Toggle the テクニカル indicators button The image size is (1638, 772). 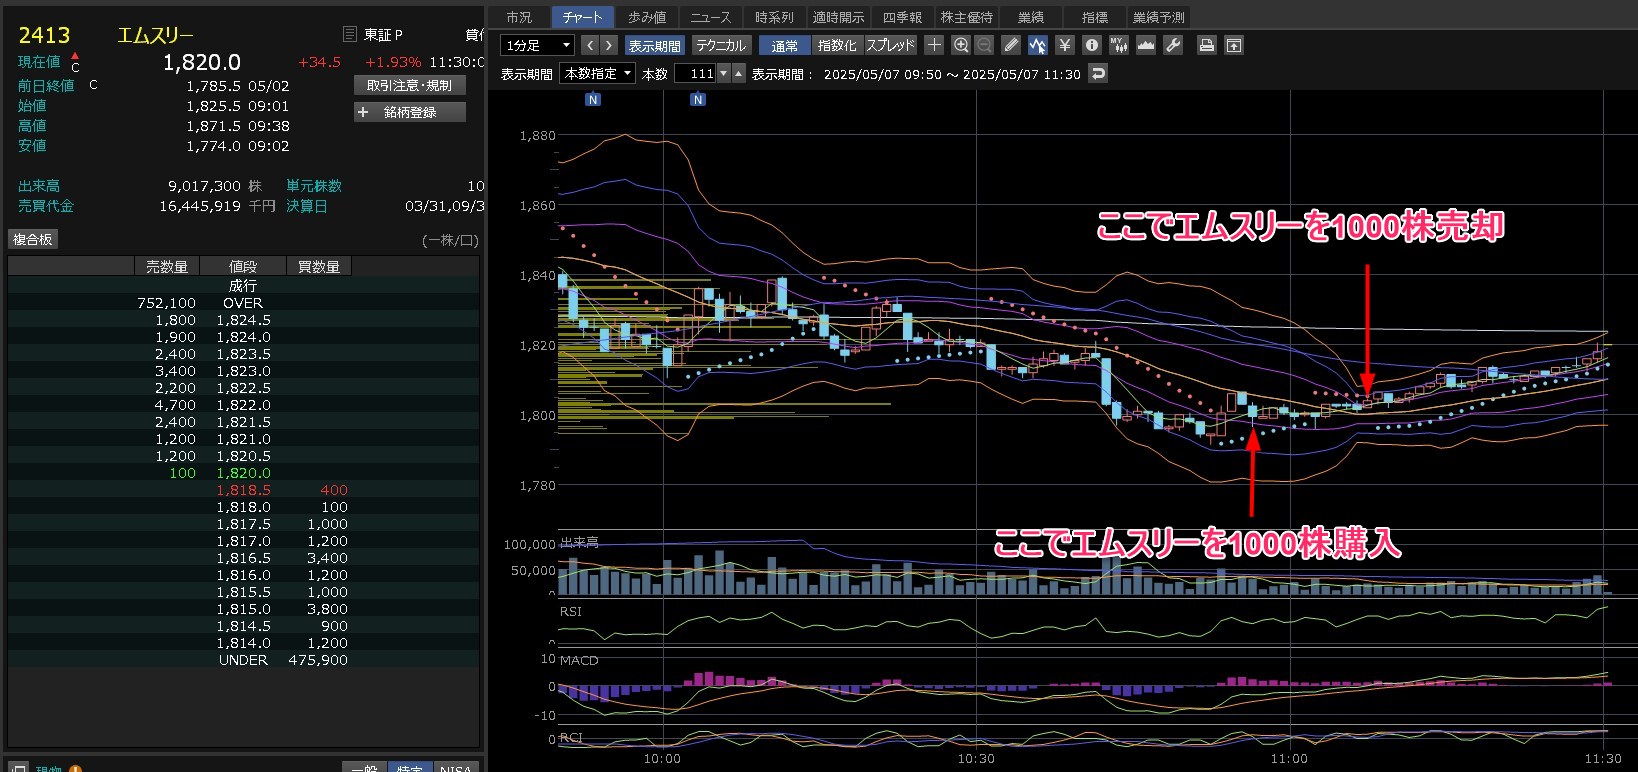click(x=720, y=45)
